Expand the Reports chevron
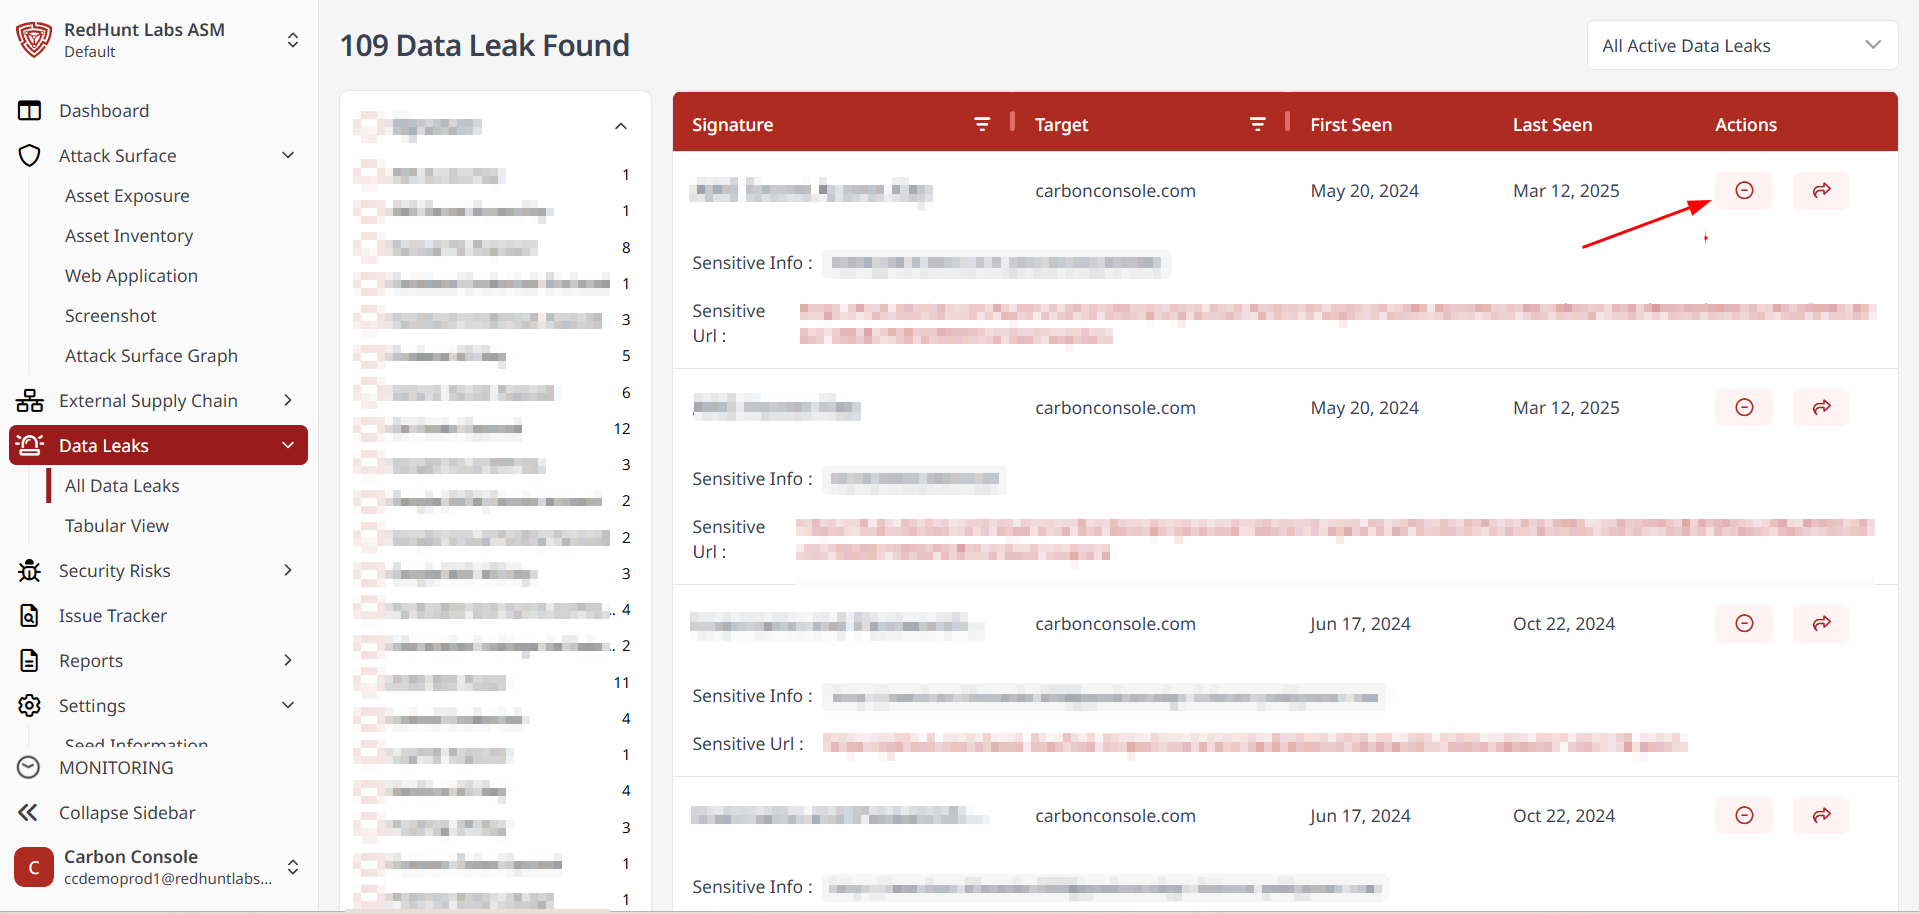 (x=288, y=660)
